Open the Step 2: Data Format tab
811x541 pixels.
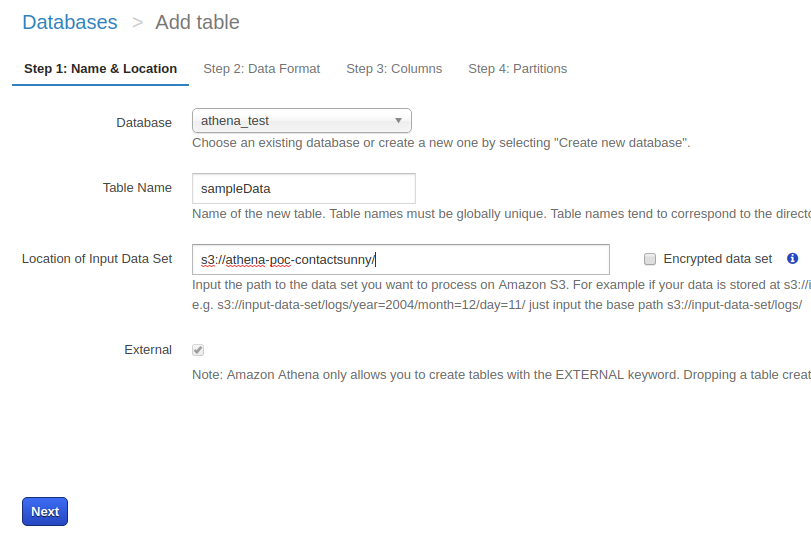point(262,69)
